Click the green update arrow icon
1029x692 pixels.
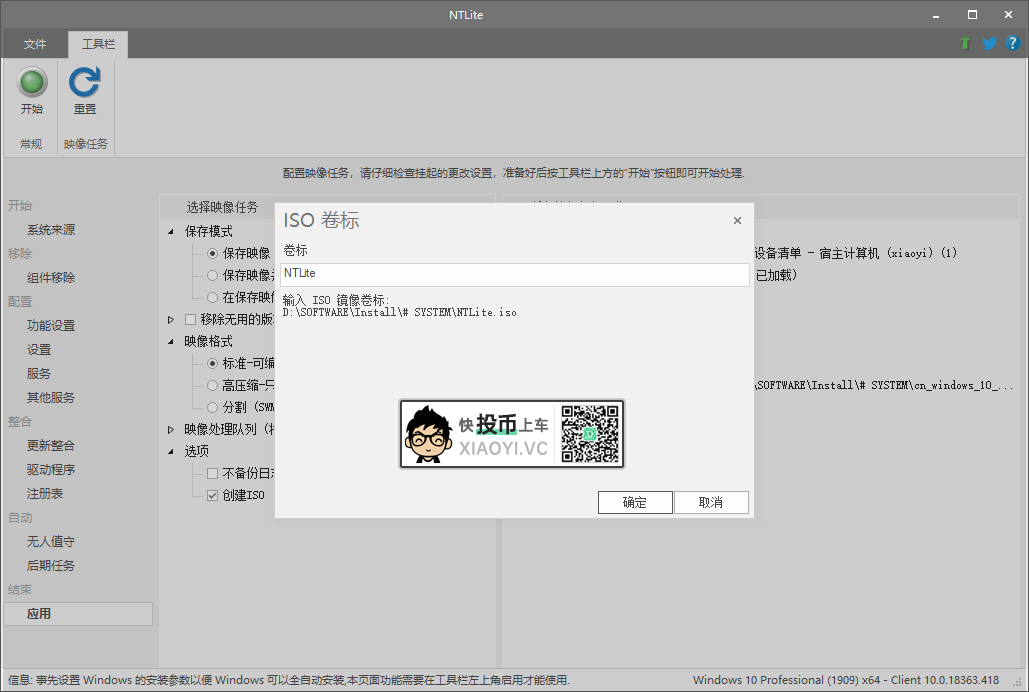coord(965,43)
